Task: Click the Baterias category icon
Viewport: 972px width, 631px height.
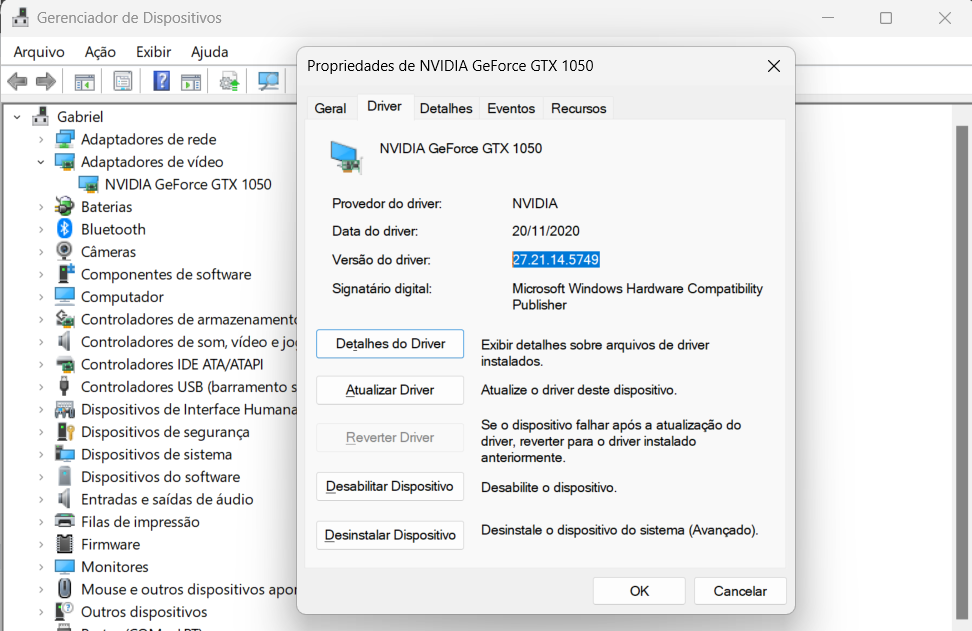Action: click(x=64, y=206)
